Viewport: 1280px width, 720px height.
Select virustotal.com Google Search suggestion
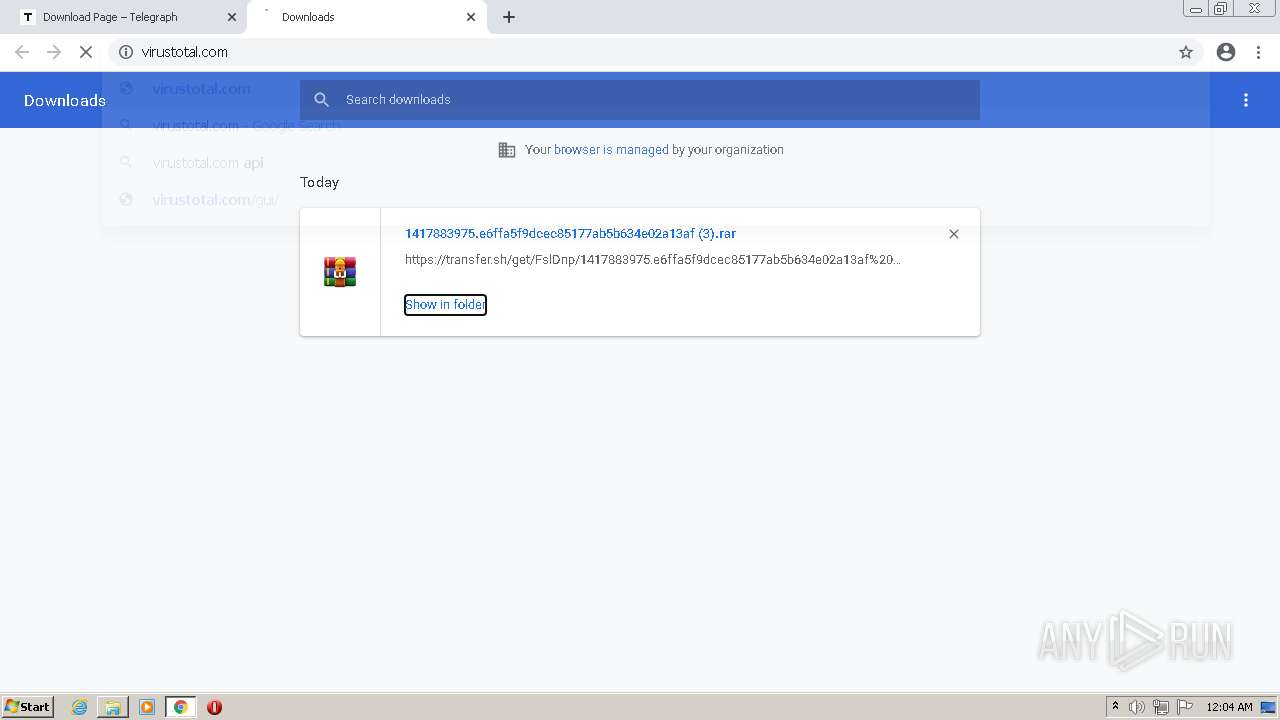pyautogui.click(x=655, y=125)
